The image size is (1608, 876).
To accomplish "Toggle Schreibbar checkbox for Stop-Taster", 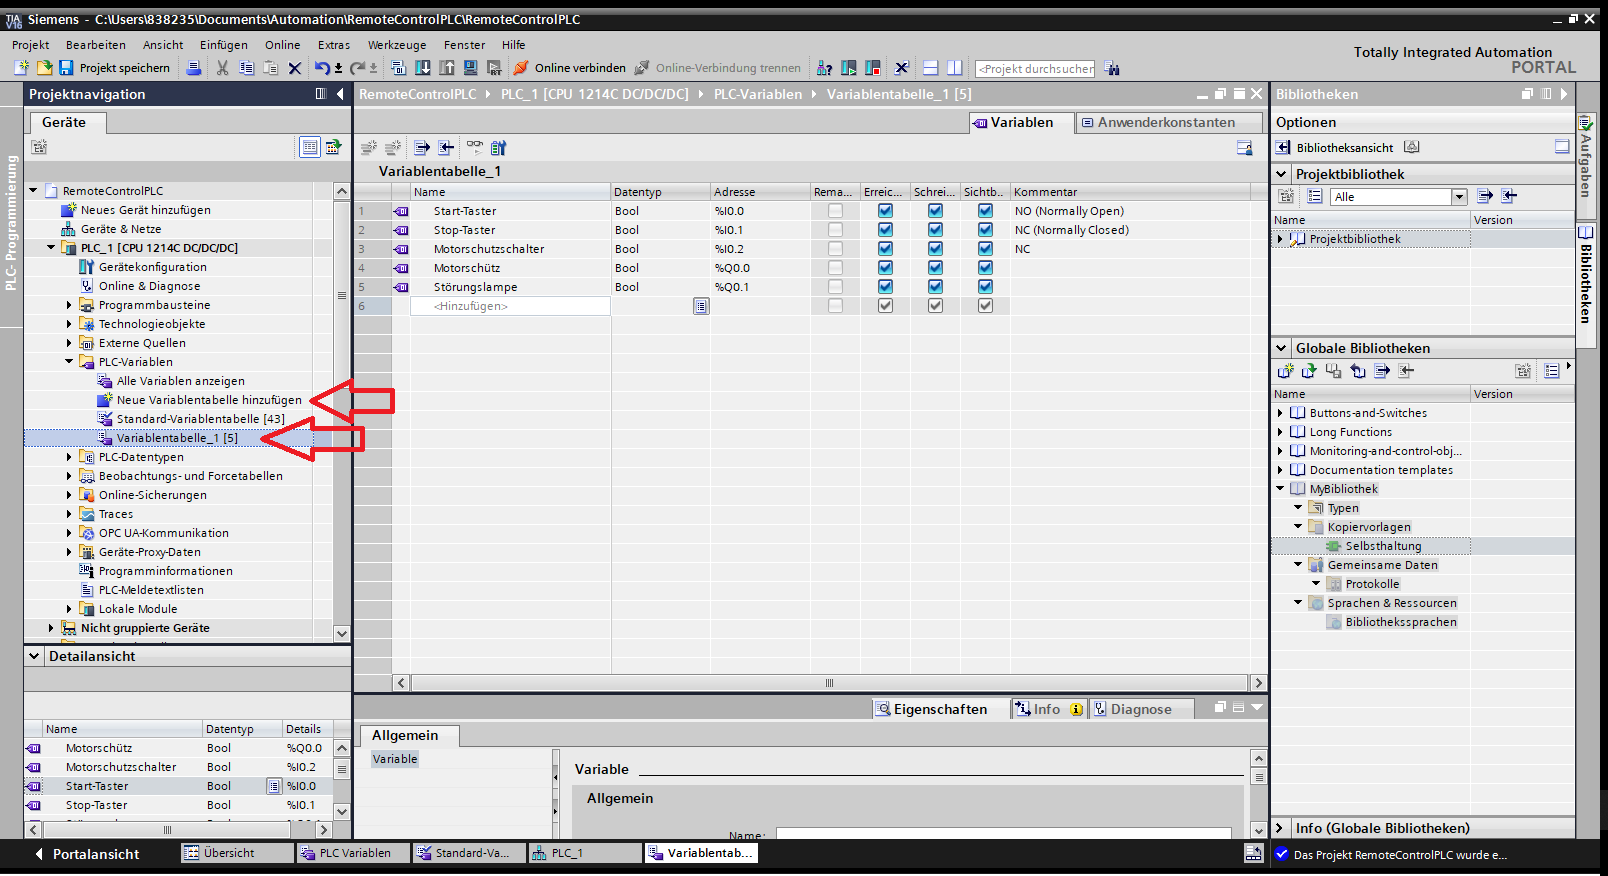I will (935, 230).
